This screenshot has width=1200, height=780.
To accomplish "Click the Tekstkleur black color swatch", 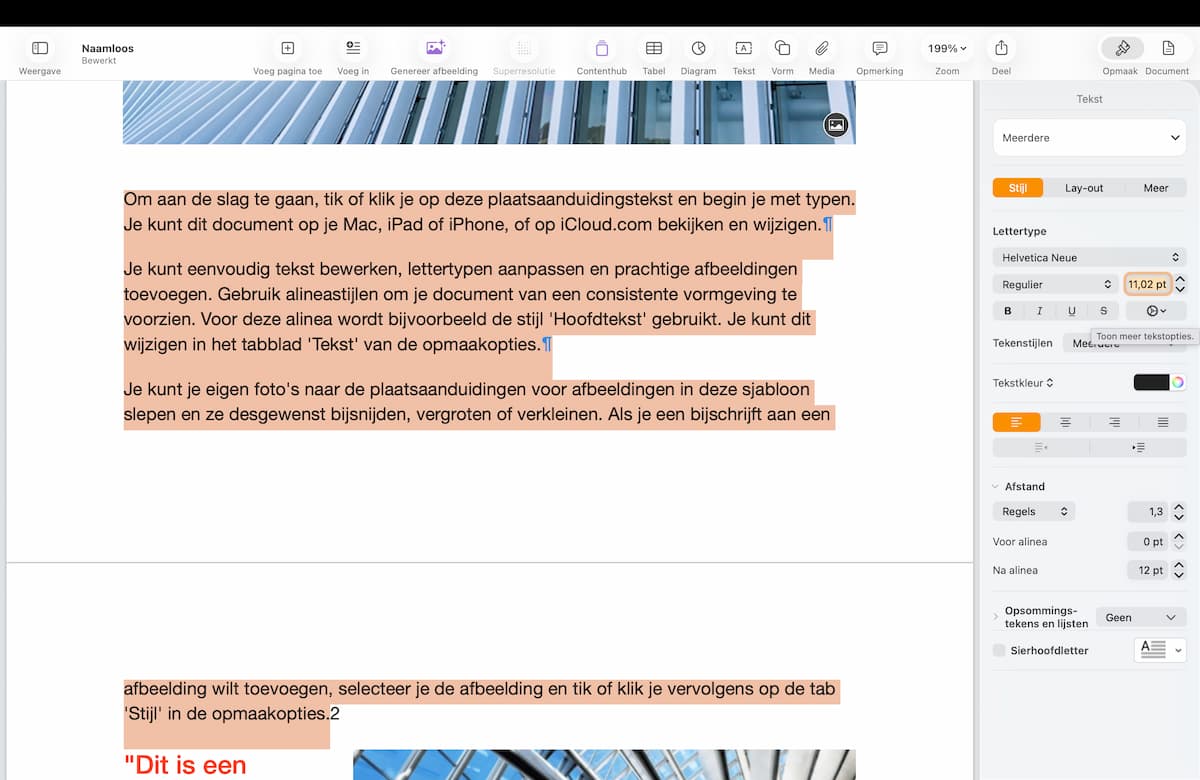I will 1151,382.
